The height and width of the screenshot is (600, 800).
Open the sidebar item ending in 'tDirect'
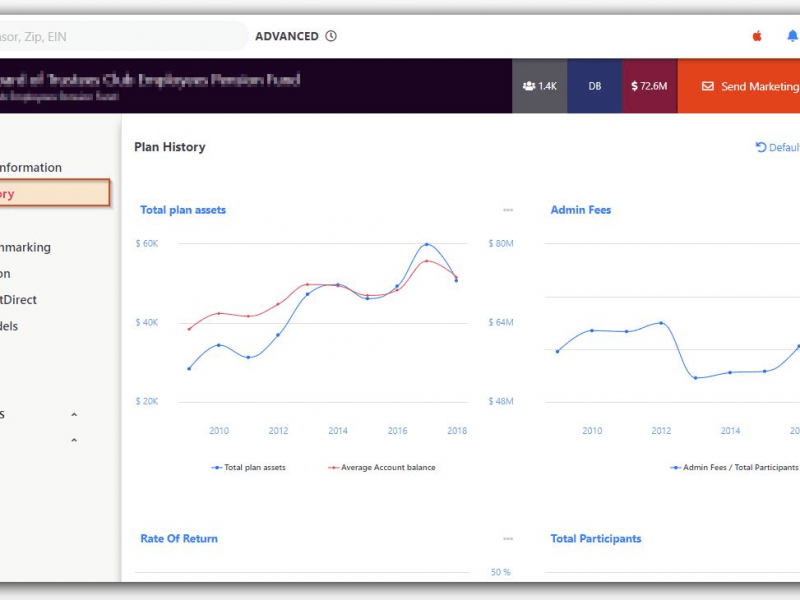20,299
